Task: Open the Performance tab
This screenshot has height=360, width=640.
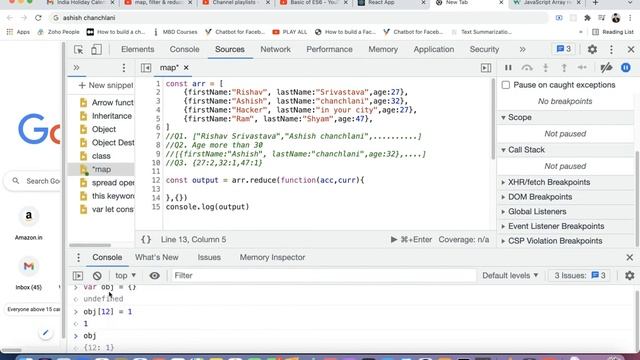Action: (x=329, y=49)
